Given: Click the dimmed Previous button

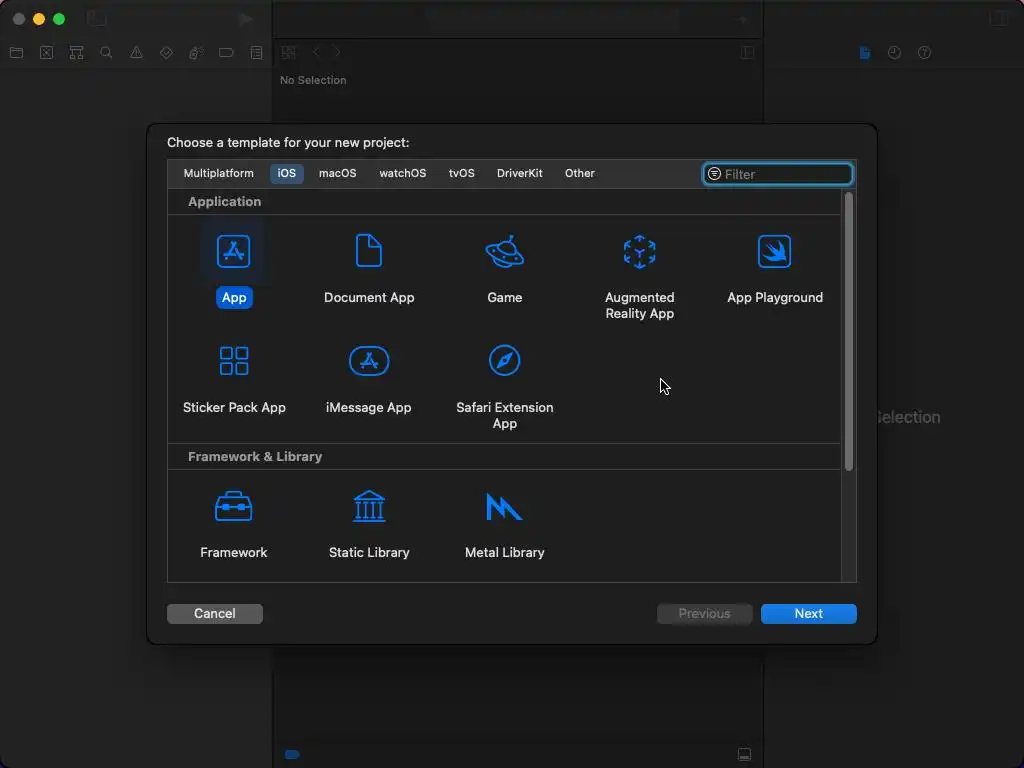Looking at the screenshot, I should (704, 613).
